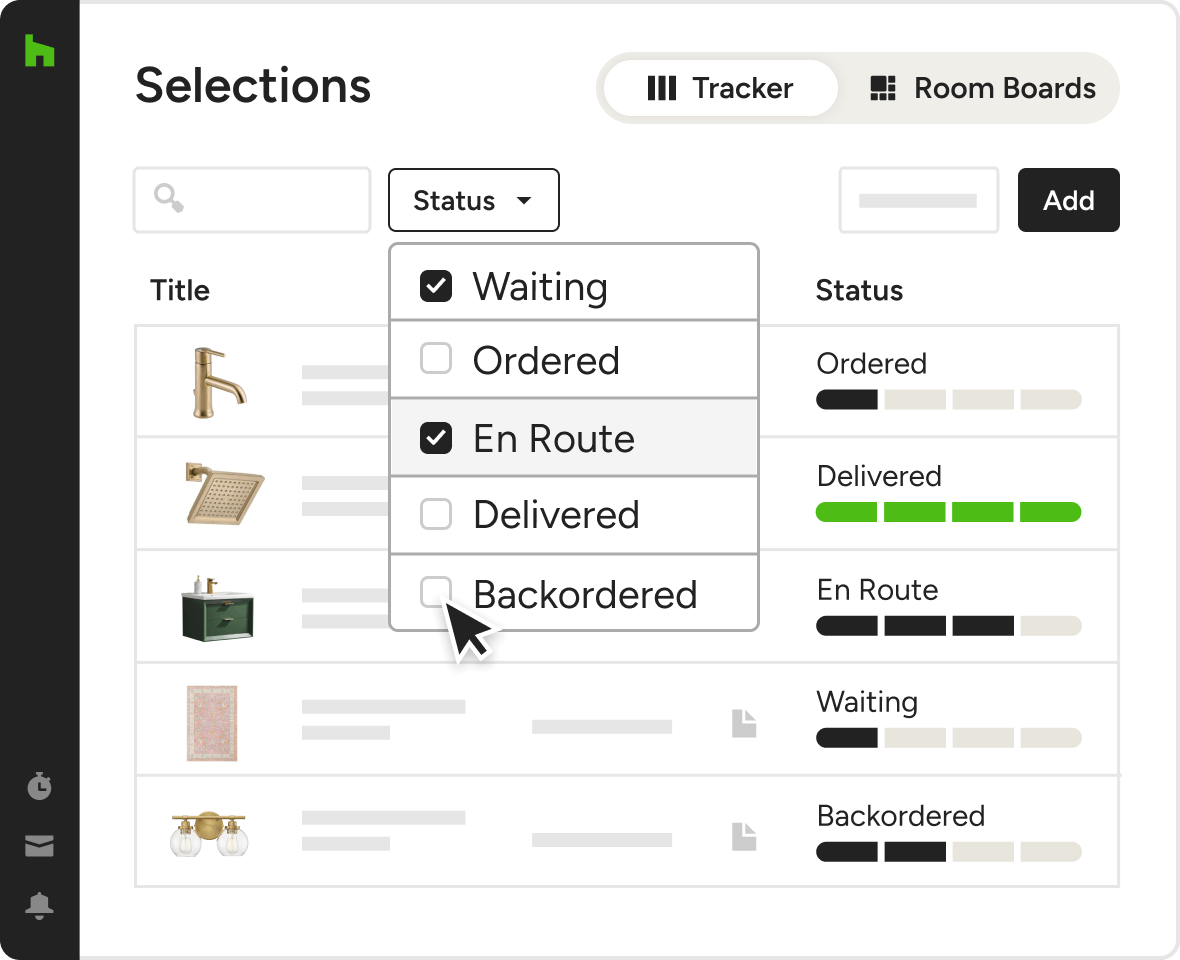Viewport: 1180px width, 960px height.
Task: Click the Room Boards grid icon
Action: click(883, 88)
